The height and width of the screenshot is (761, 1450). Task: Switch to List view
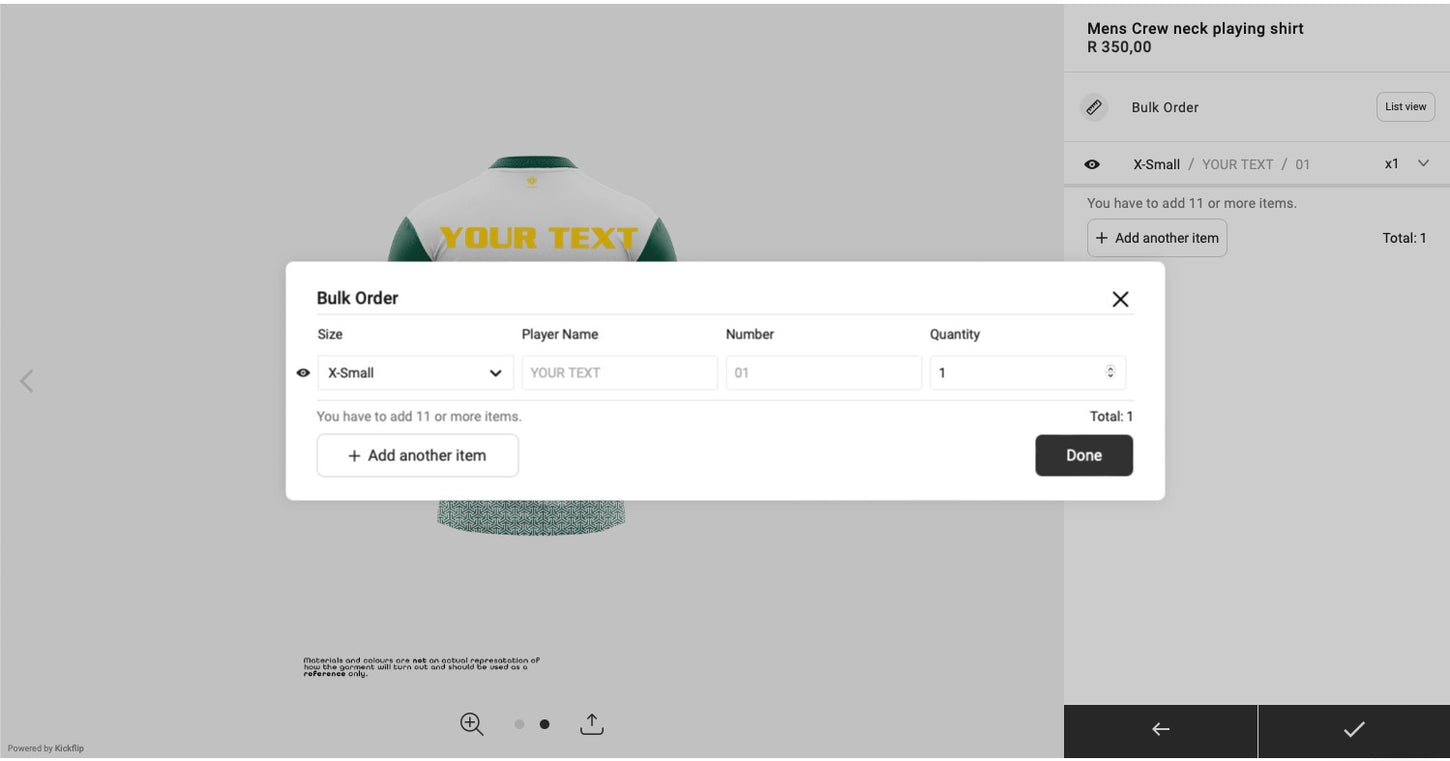(x=1405, y=107)
